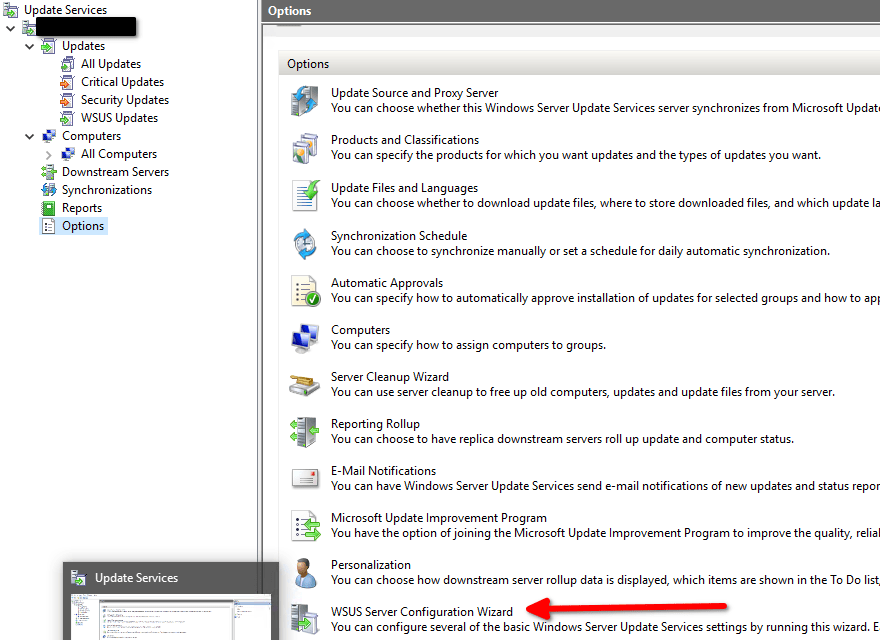Open Update Source and Proxy Server link
This screenshot has height=640, width=880.
(414, 93)
